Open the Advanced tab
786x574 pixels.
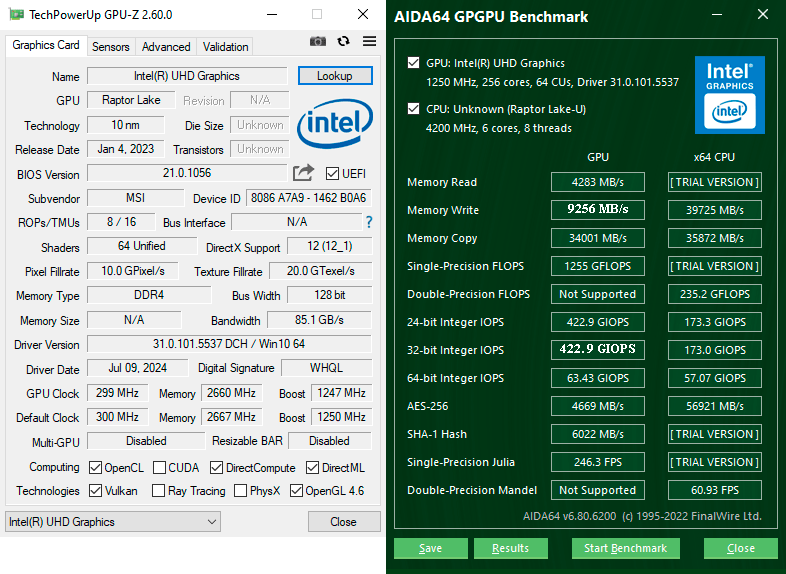point(166,47)
